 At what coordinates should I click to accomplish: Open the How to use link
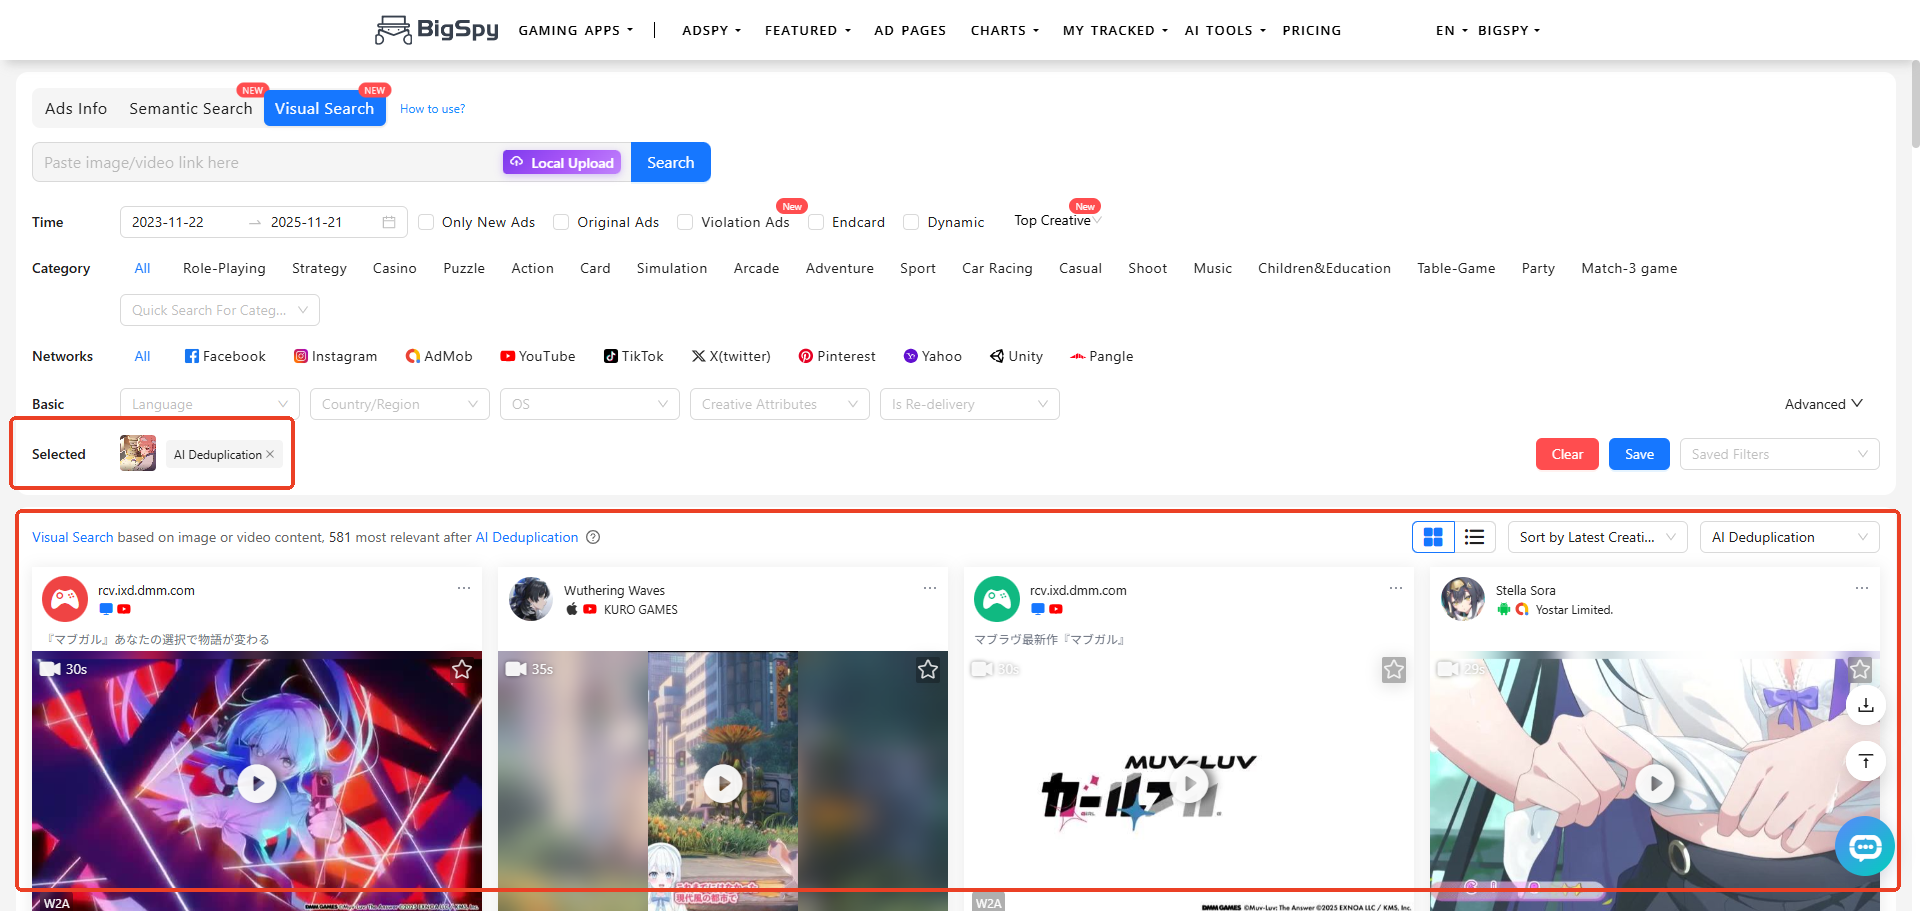click(432, 108)
